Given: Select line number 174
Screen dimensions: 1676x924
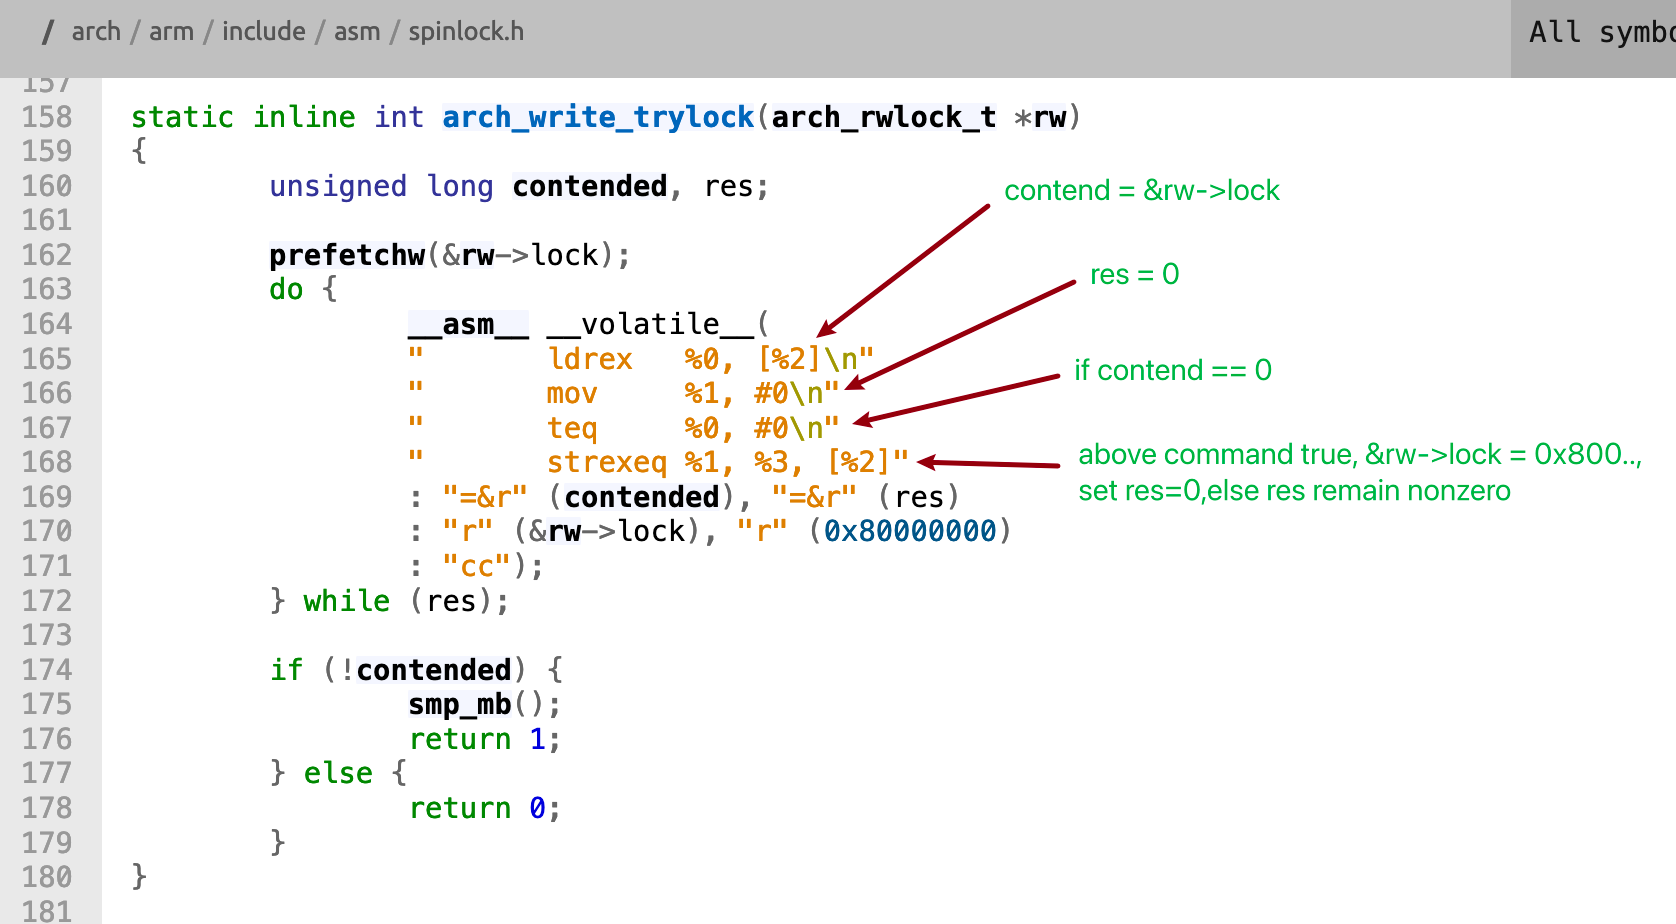Looking at the screenshot, I should pos(47,670).
